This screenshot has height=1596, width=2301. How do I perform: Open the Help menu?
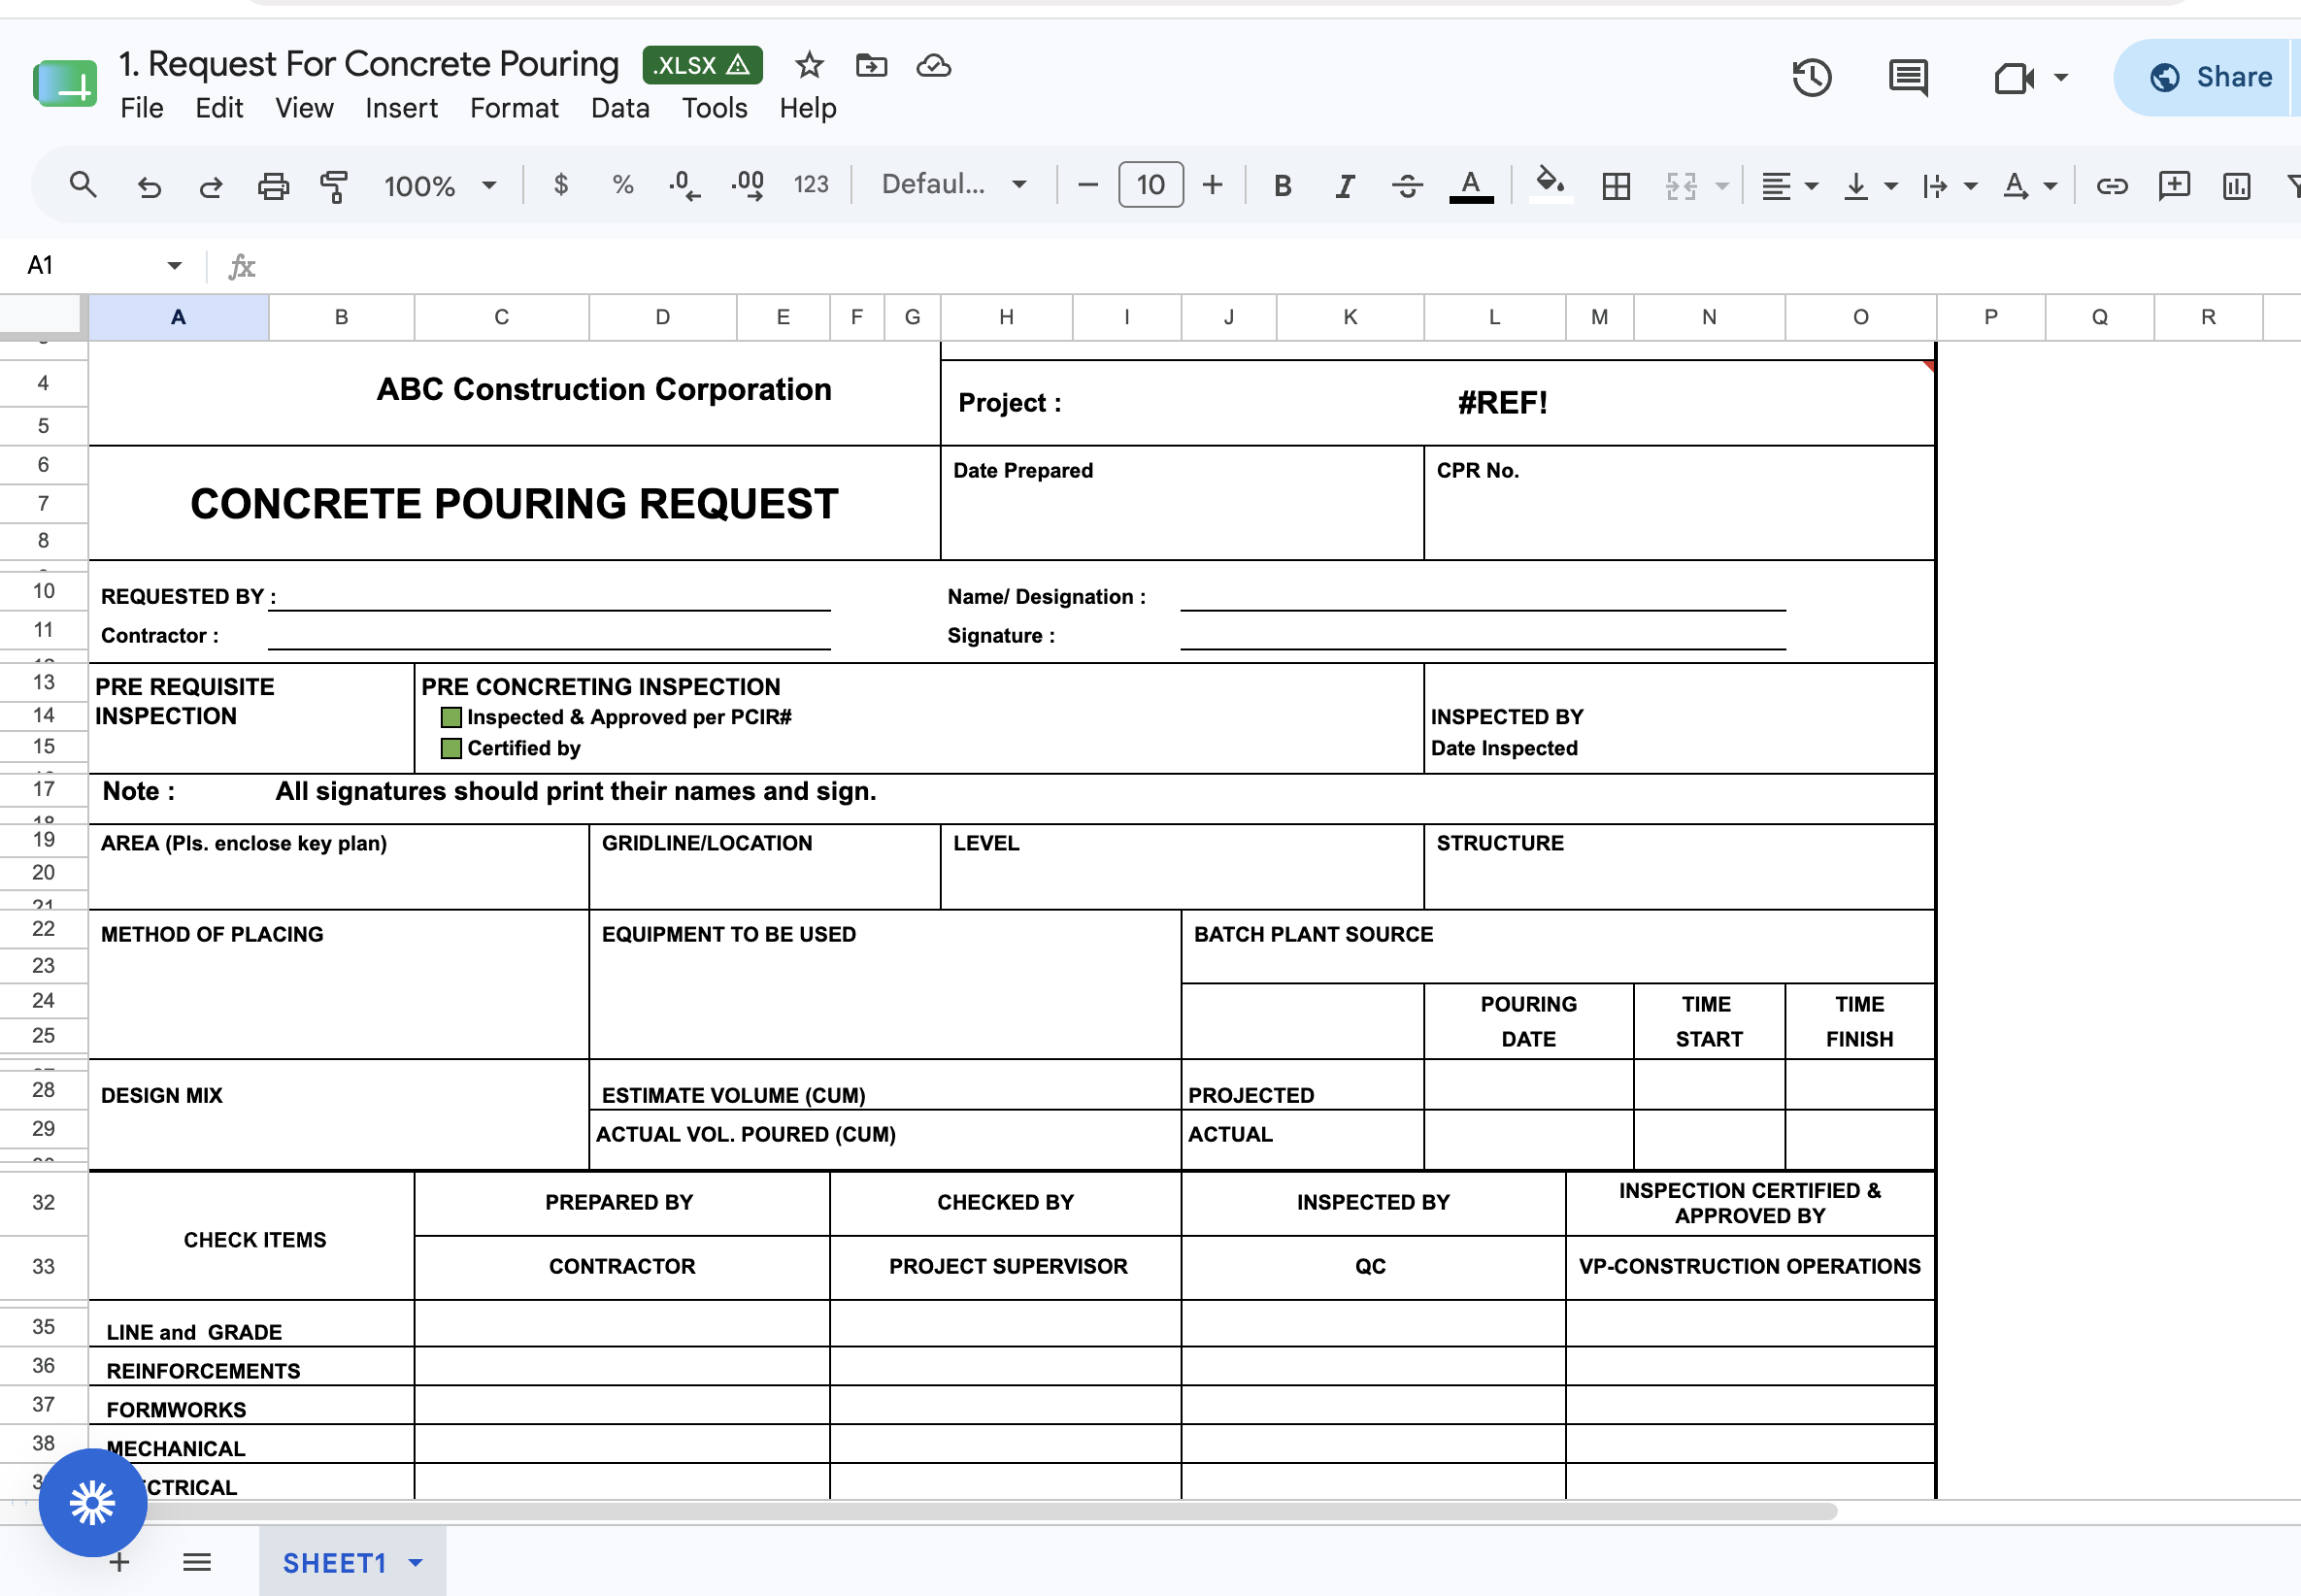coord(807,108)
